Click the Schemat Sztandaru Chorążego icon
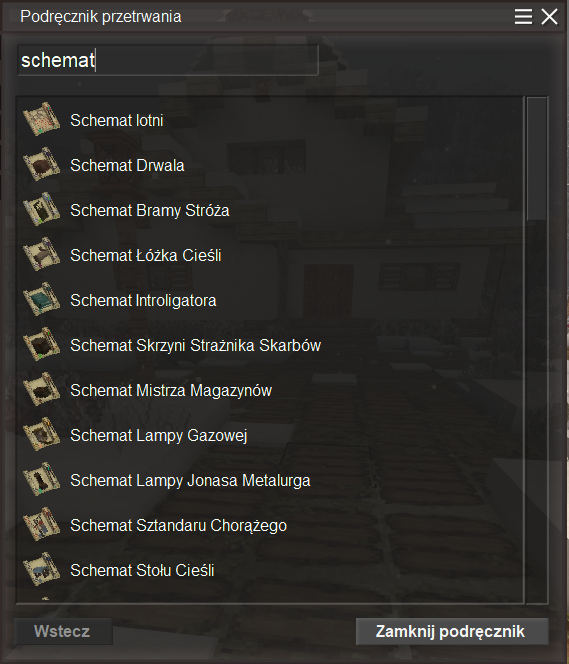Screen dimensions: 569x664 [41, 524]
